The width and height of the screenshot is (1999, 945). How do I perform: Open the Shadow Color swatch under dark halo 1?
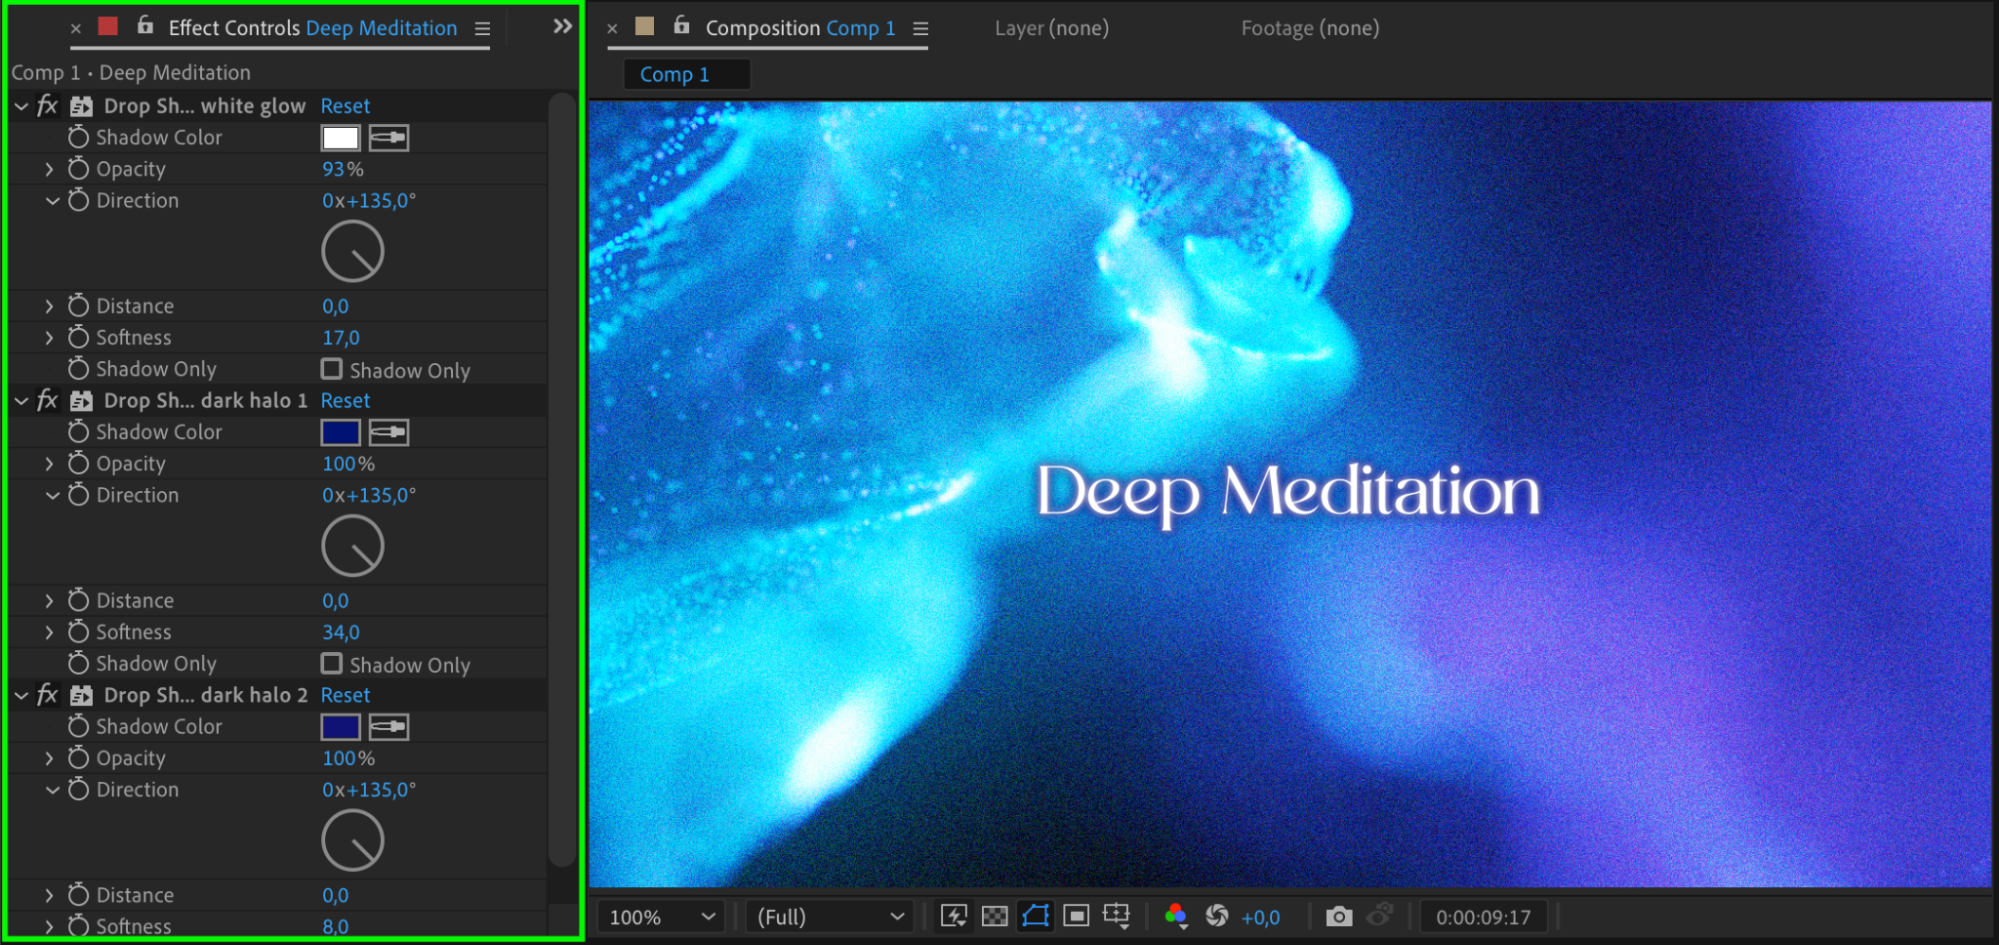point(341,433)
